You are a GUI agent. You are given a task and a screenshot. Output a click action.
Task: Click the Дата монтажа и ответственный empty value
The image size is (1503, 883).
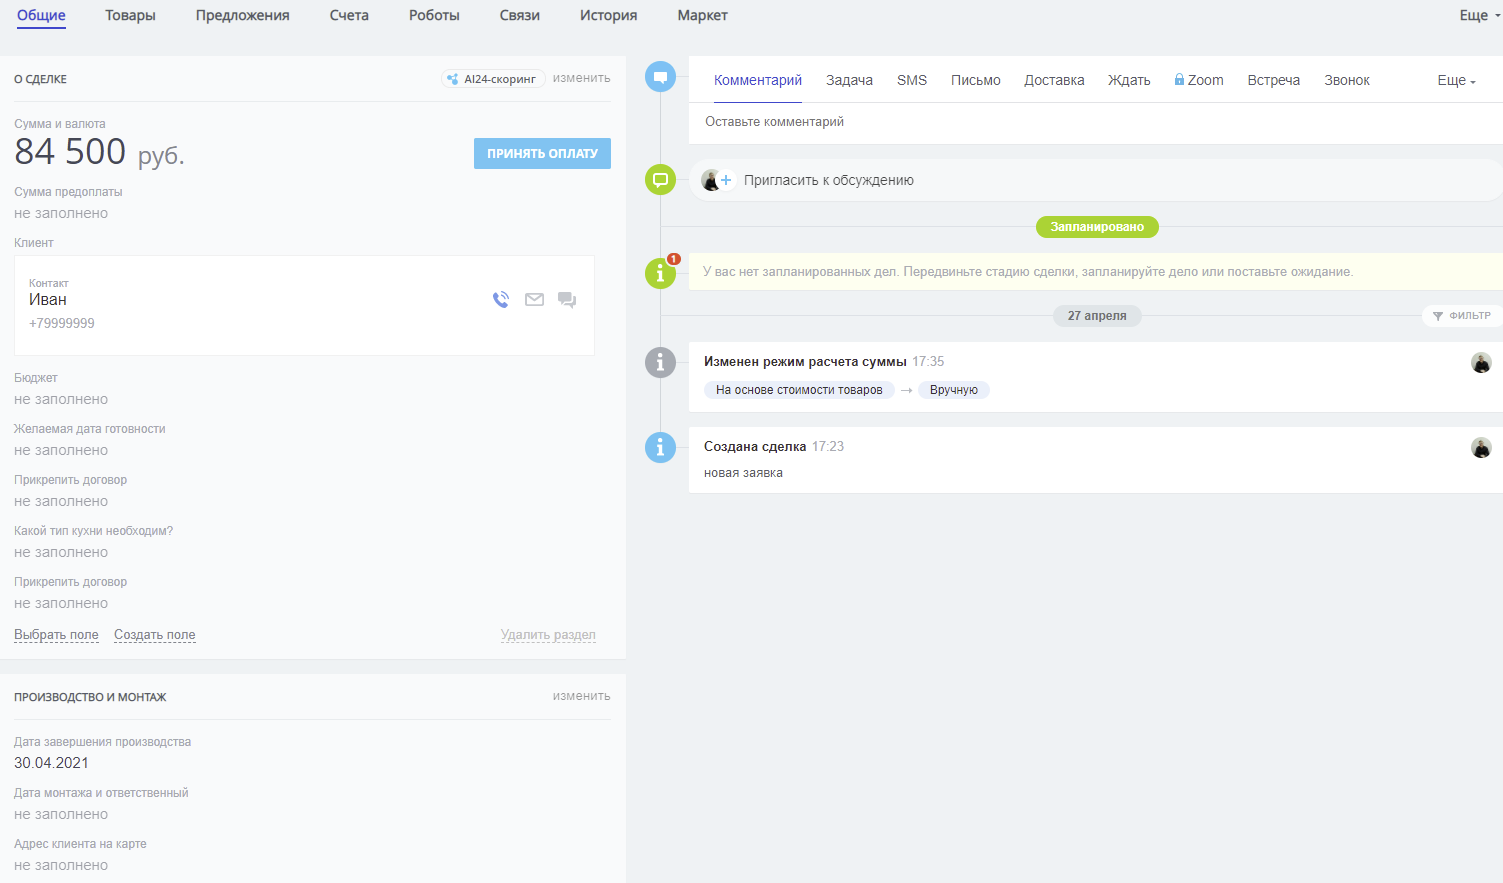(x=61, y=814)
